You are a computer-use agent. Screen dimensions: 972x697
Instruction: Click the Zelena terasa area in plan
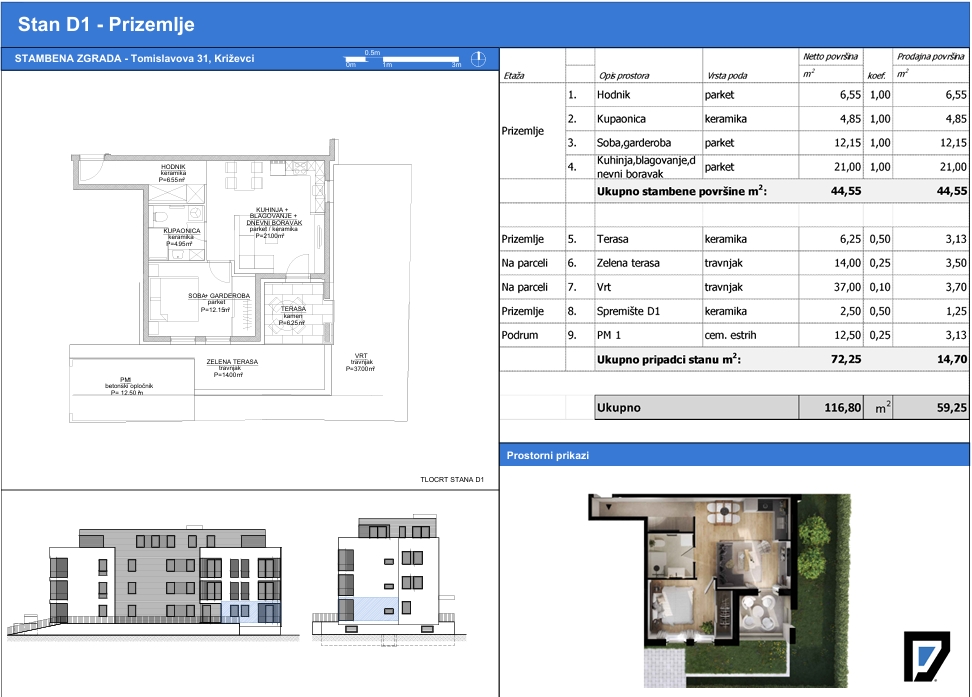pos(232,368)
